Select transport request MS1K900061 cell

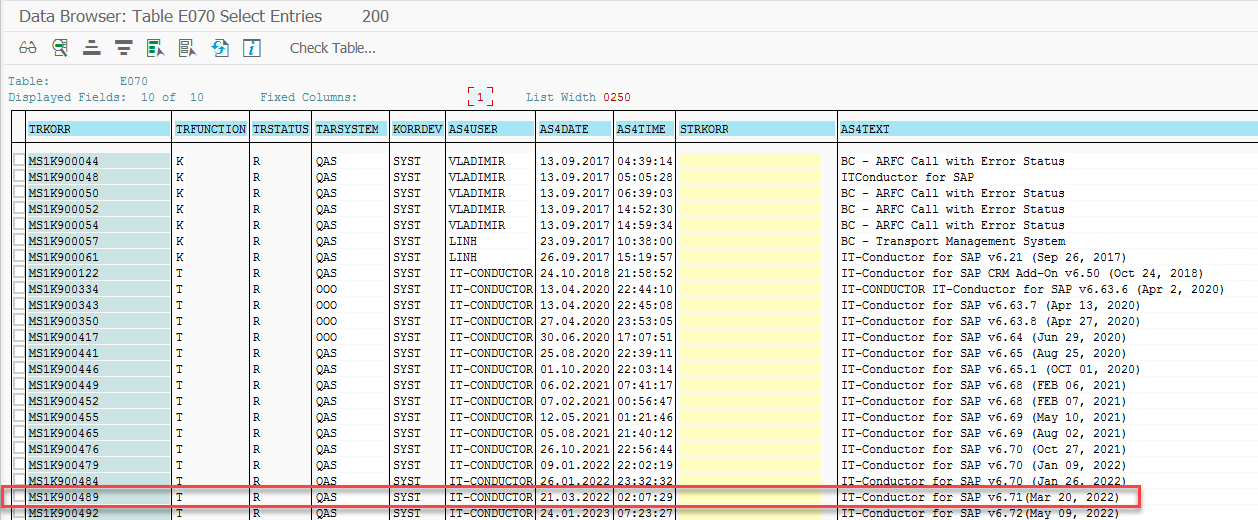[98, 257]
